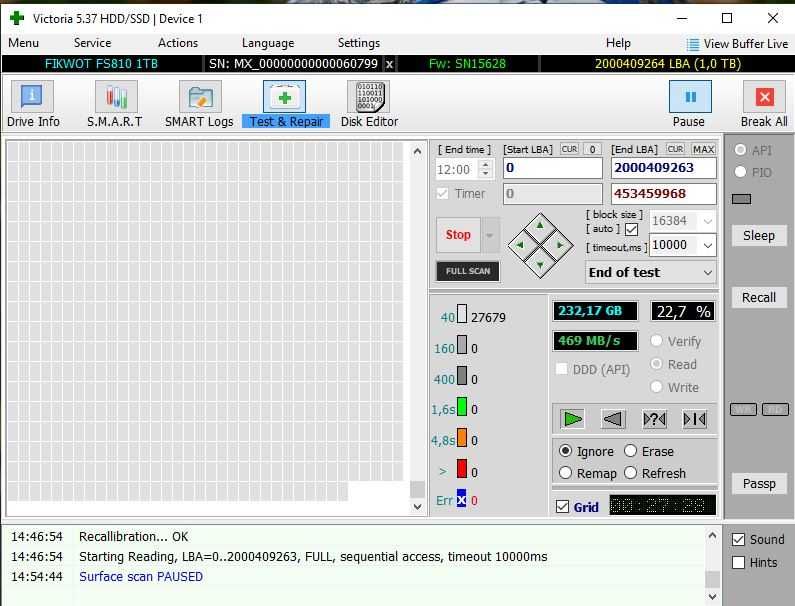Click the Start LBA input field
The image size is (795, 606).
pos(553,168)
